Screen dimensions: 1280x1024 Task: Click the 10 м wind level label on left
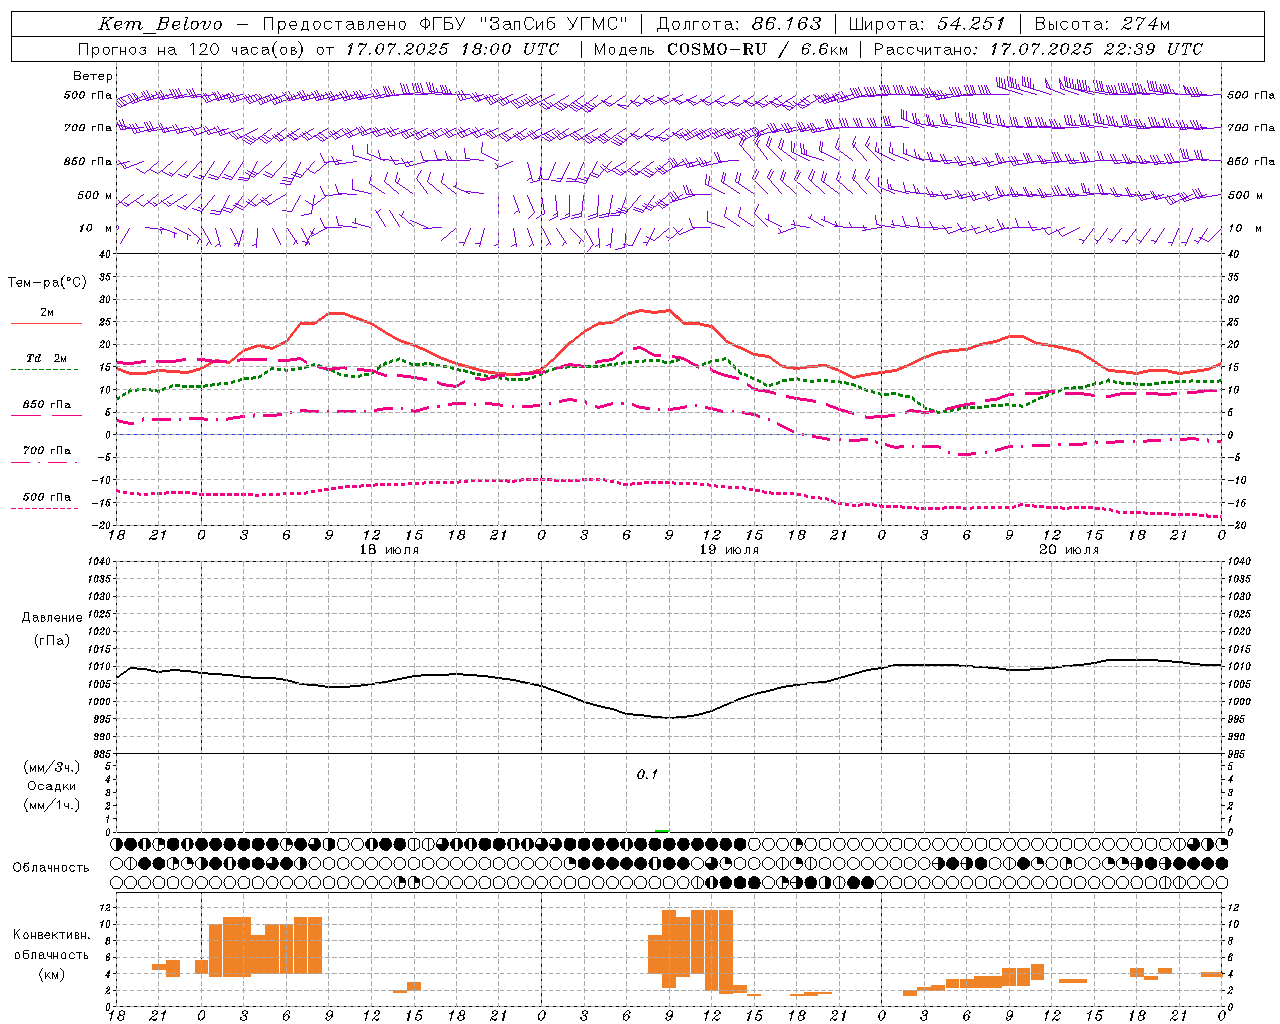point(96,229)
